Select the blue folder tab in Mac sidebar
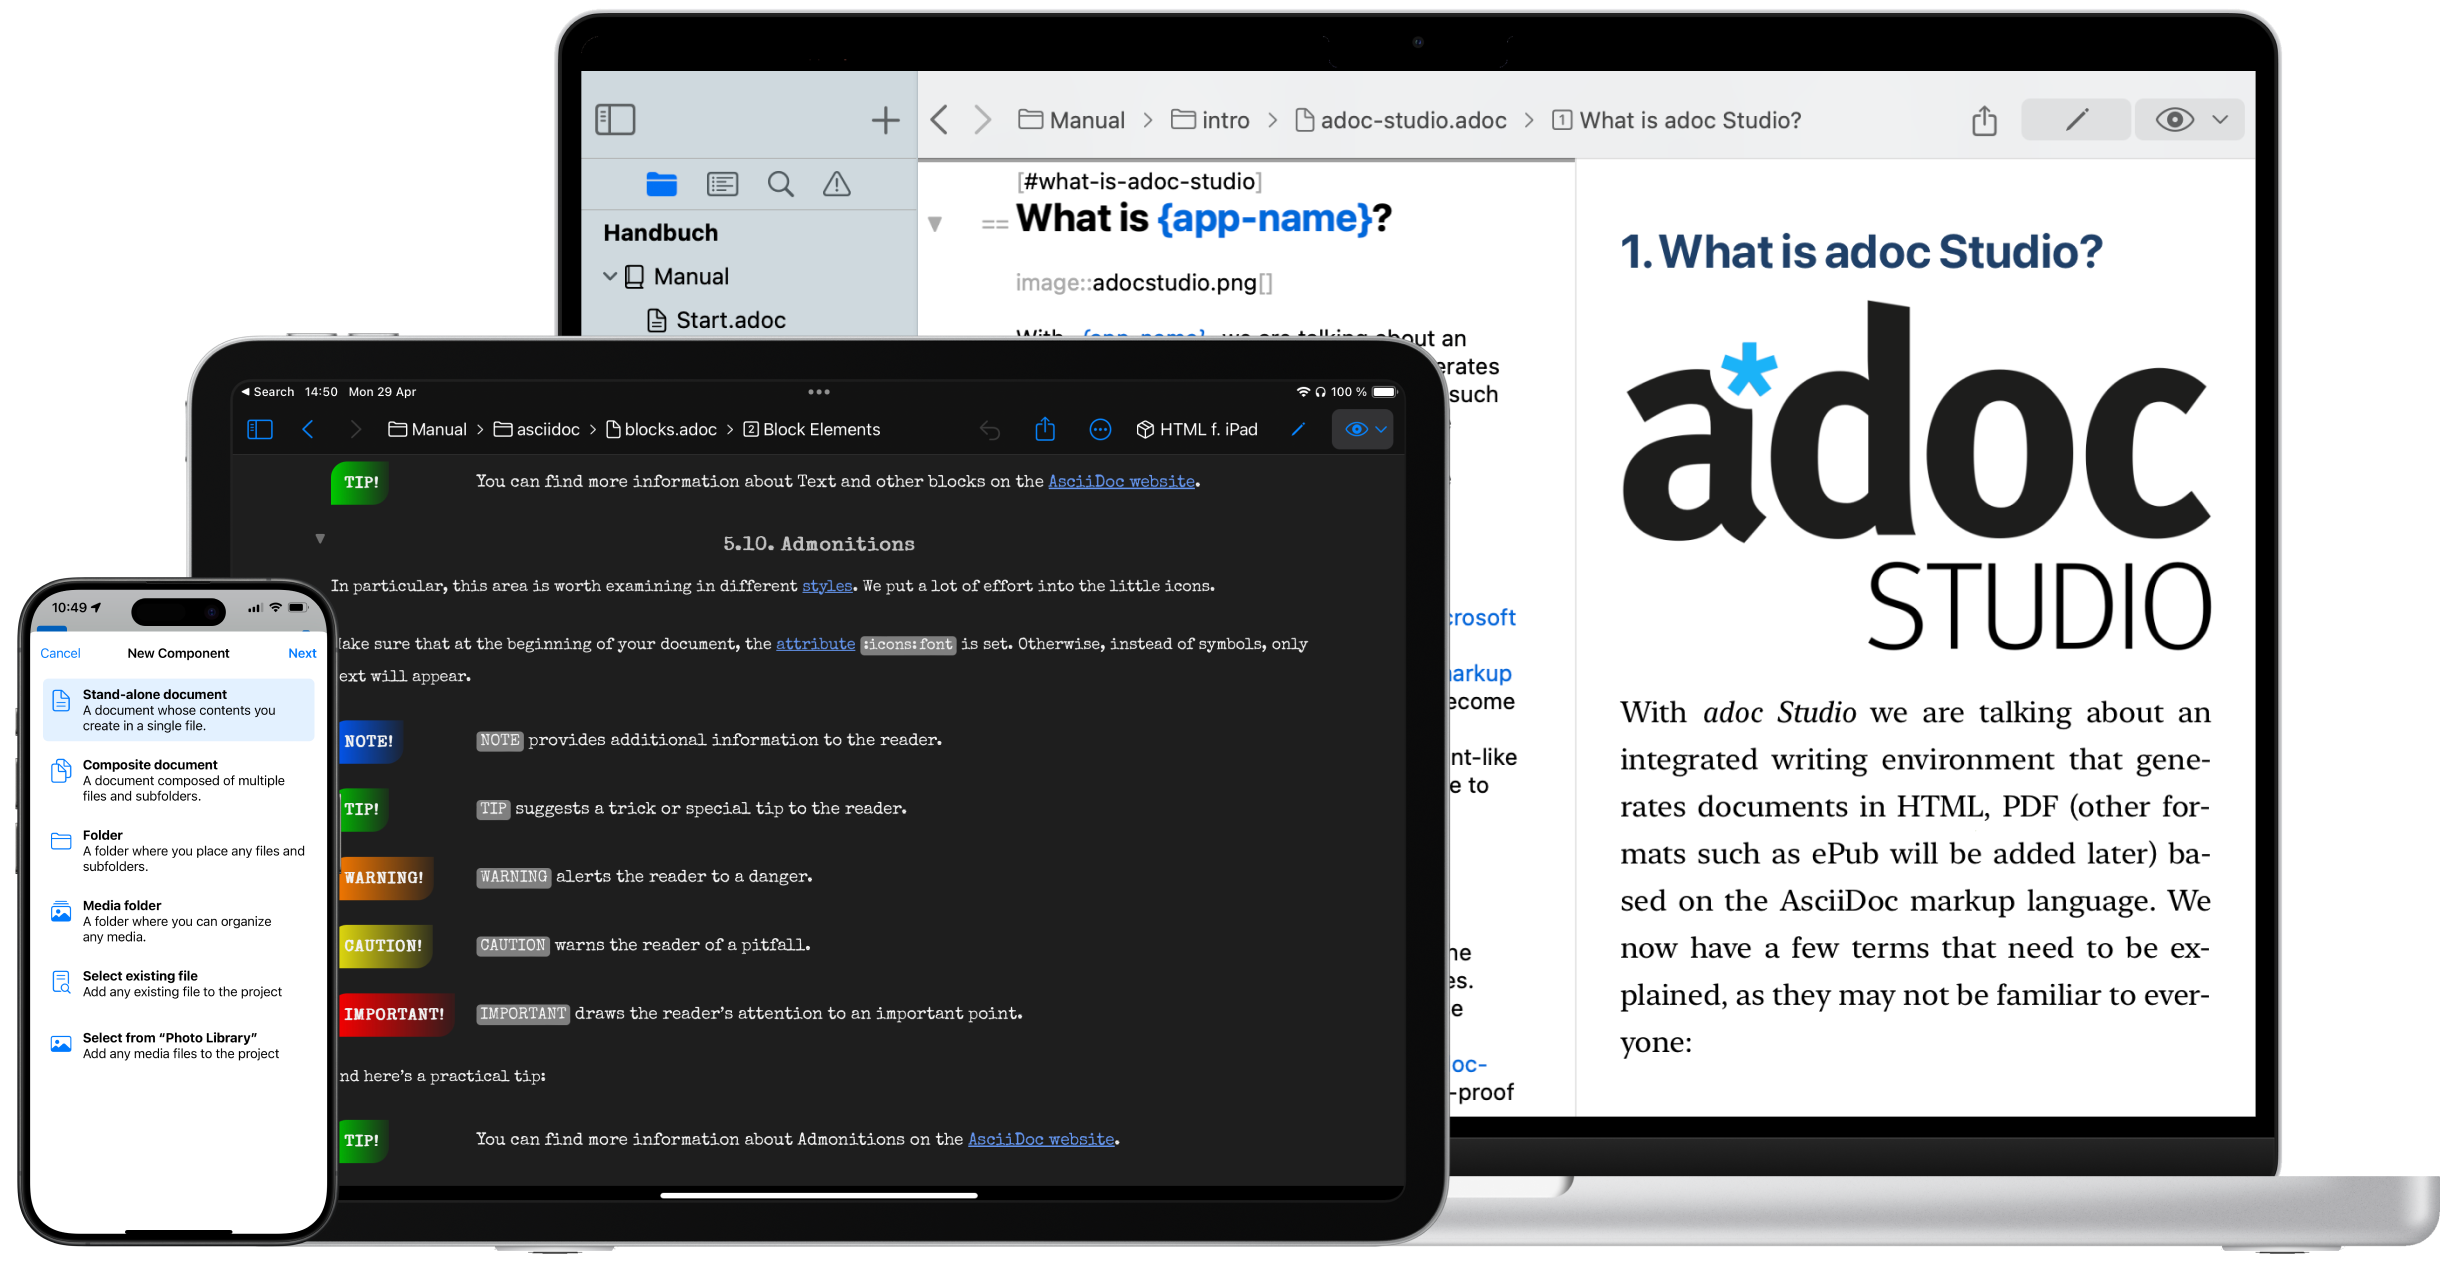This screenshot has width=2440, height=1264. (x=661, y=184)
